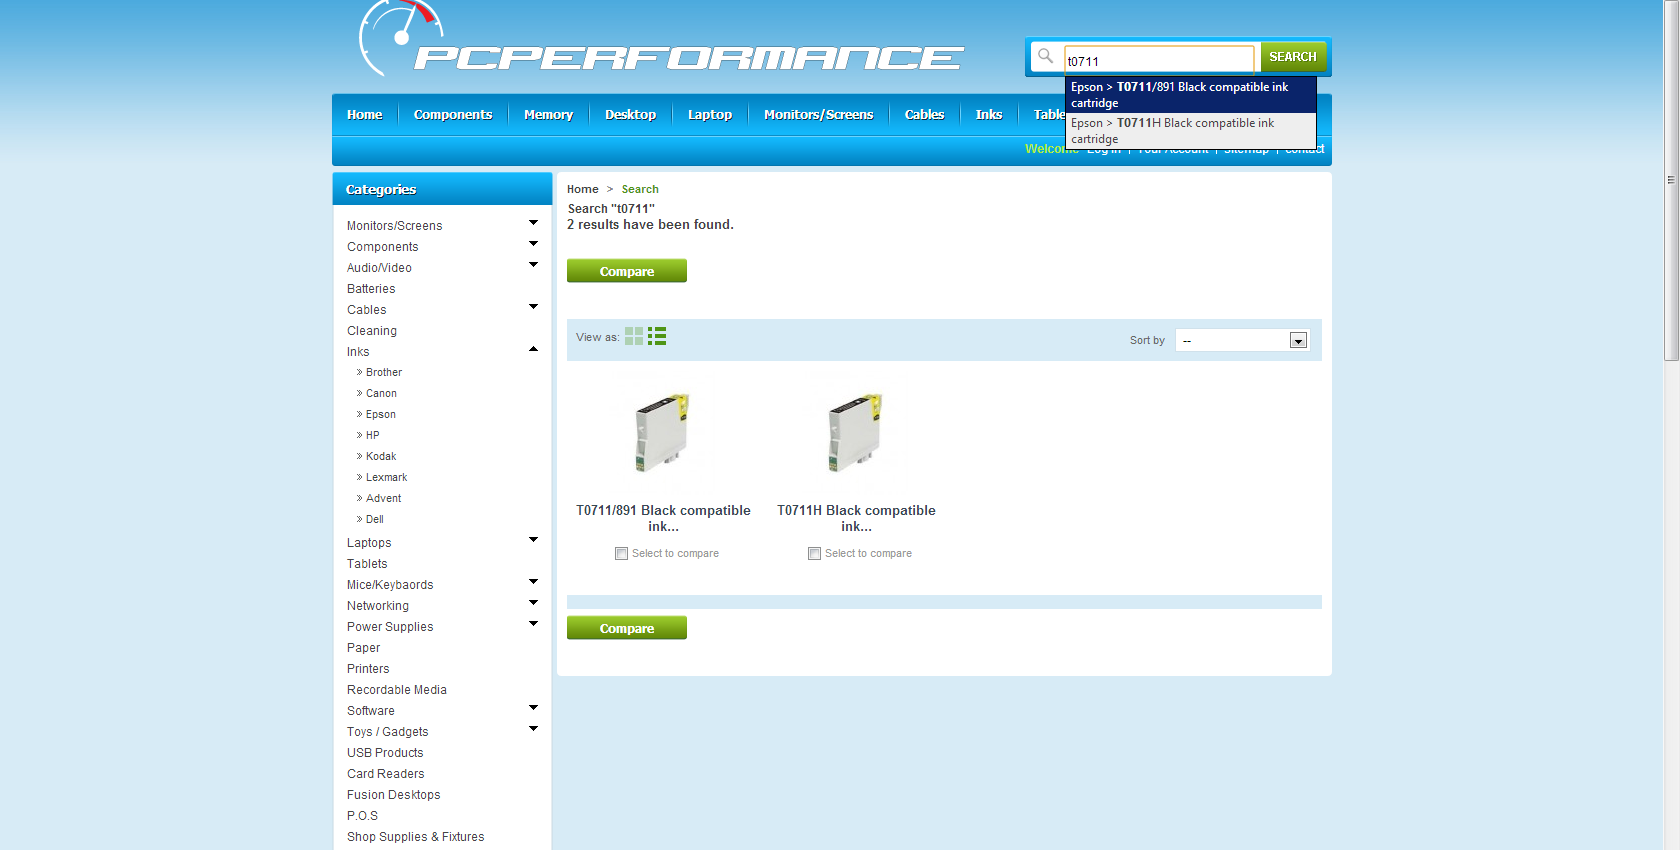The height and width of the screenshot is (850, 1680).
Task: Open USB Products category
Action: click(x=385, y=753)
